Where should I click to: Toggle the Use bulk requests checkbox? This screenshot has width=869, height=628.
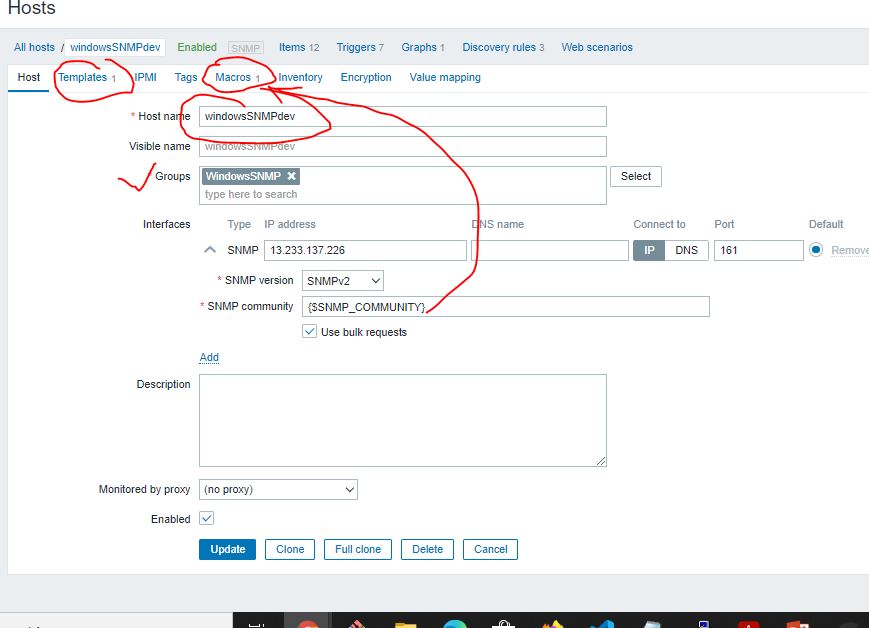(309, 332)
